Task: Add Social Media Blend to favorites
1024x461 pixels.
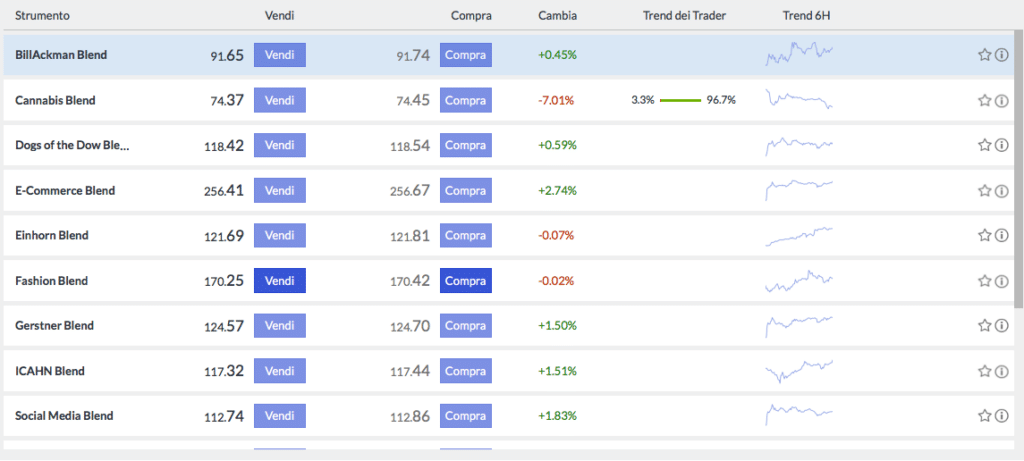Action: [984, 415]
